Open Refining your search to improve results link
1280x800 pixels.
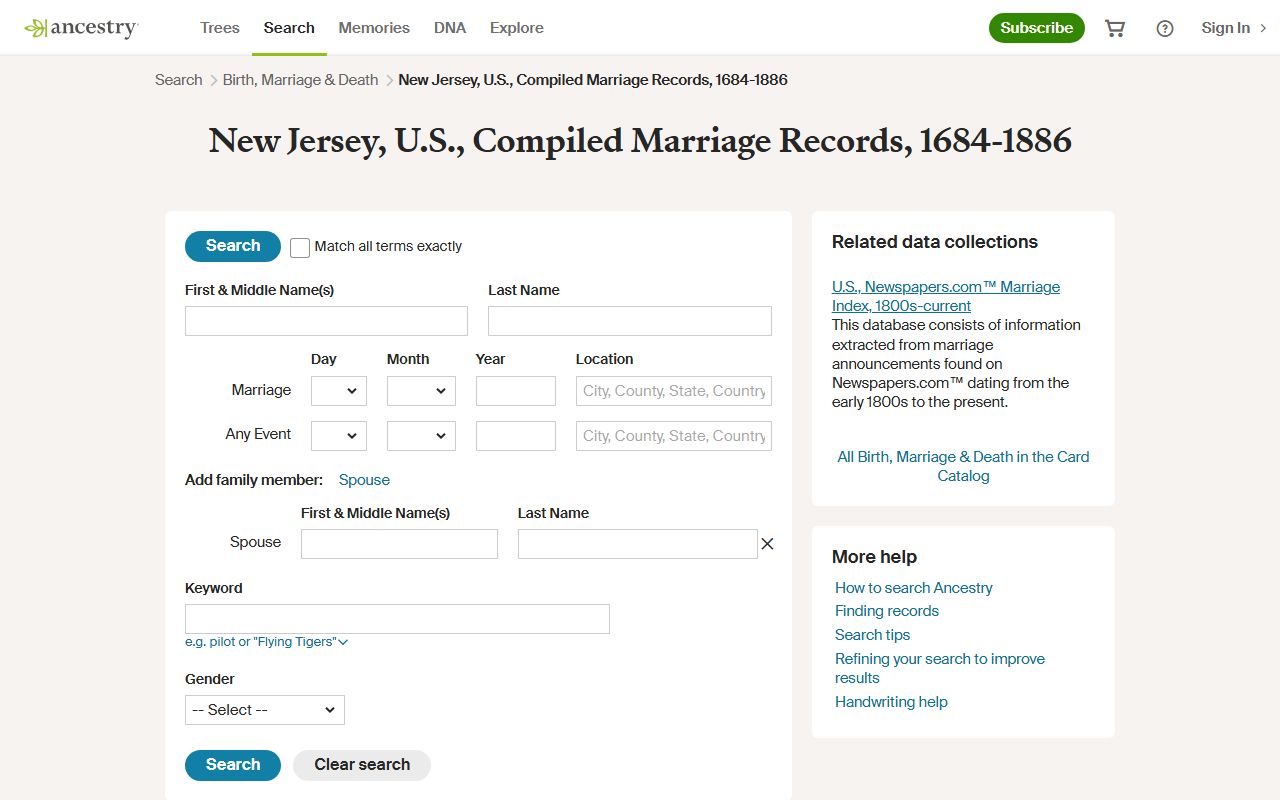pos(940,668)
